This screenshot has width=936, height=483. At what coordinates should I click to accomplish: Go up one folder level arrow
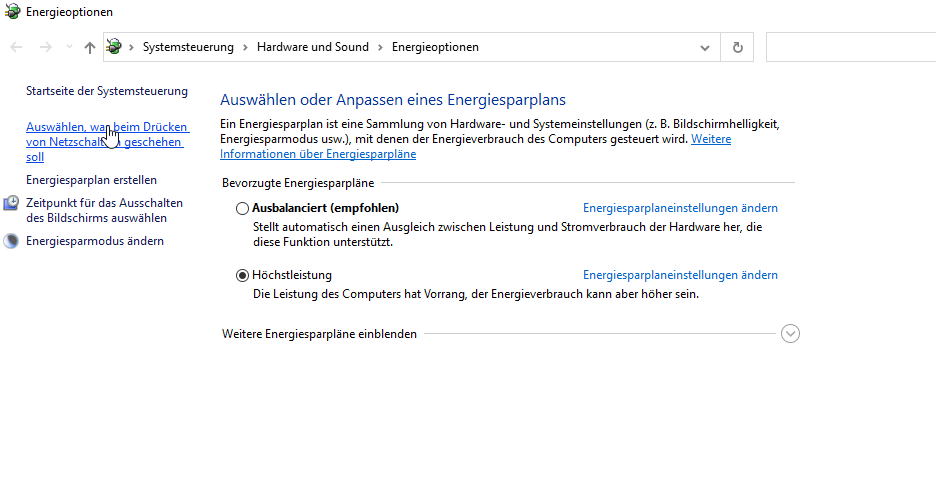pyautogui.click(x=90, y=47)
